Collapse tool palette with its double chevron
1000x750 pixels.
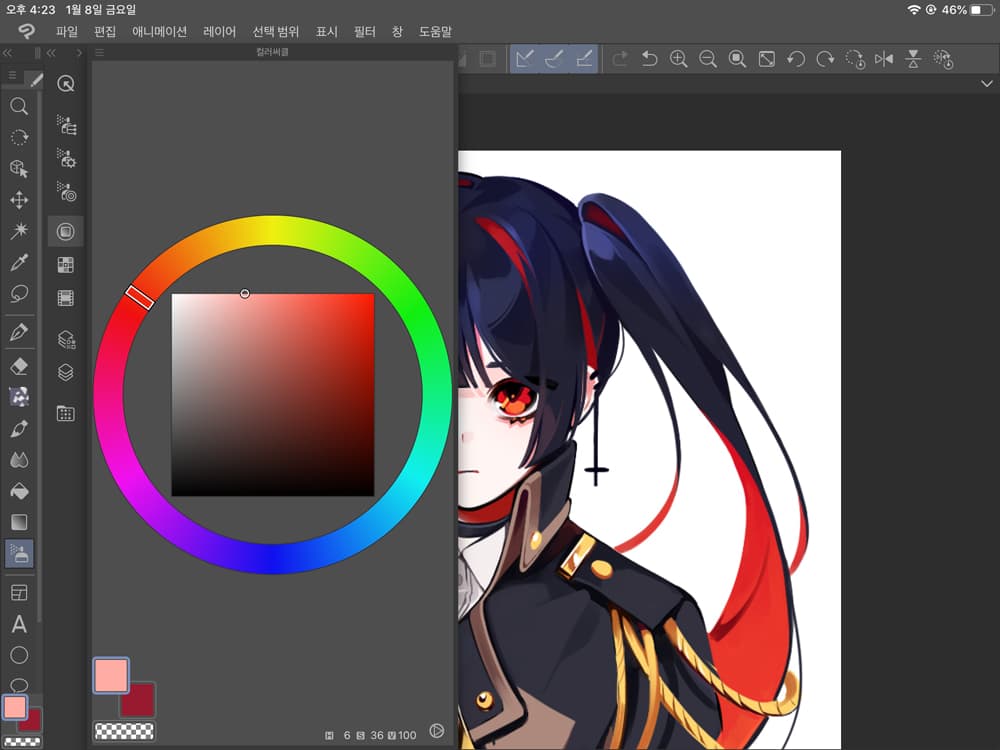(8, 53)
